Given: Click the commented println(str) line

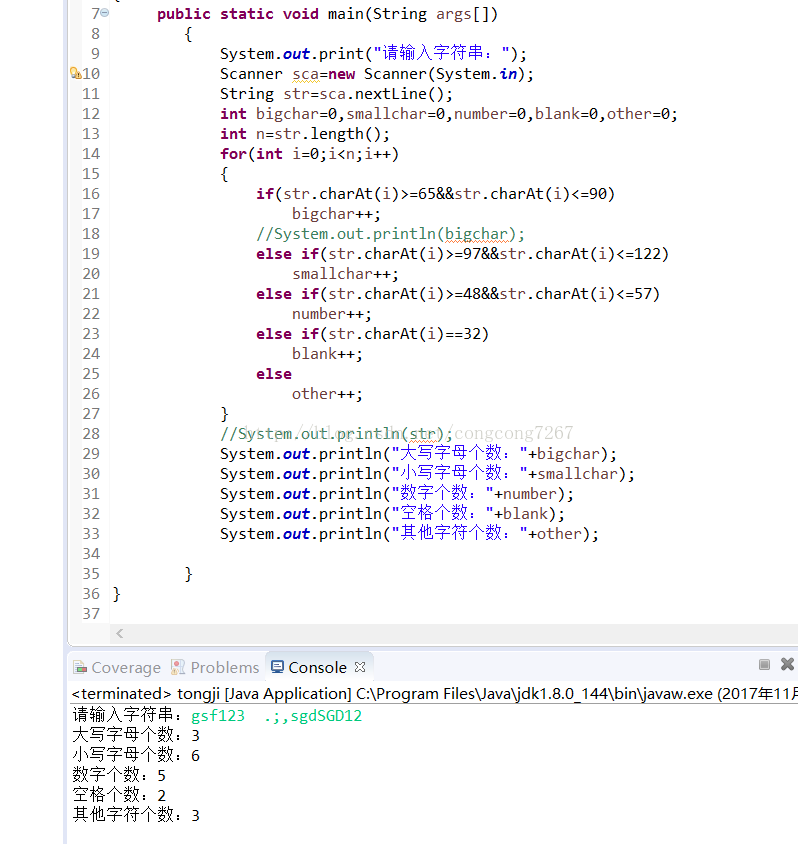Looking at the screenshot, I should point(336,434).
